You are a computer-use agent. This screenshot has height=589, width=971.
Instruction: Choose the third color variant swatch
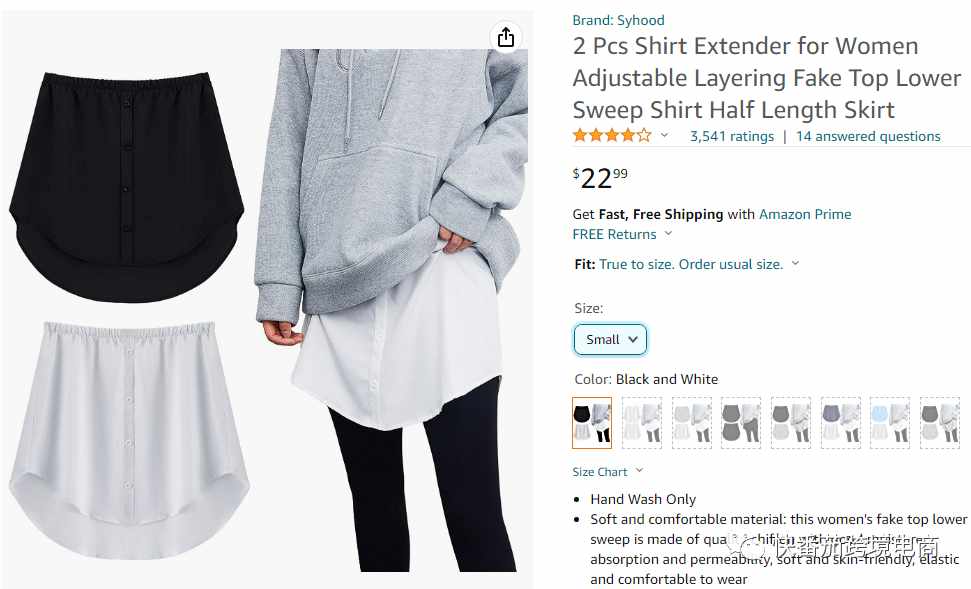(692, 423)
